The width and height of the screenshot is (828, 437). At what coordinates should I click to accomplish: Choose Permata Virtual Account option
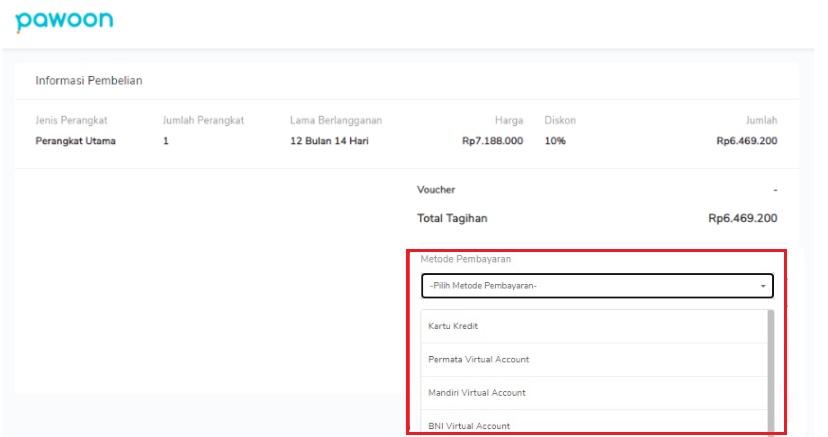594,359
